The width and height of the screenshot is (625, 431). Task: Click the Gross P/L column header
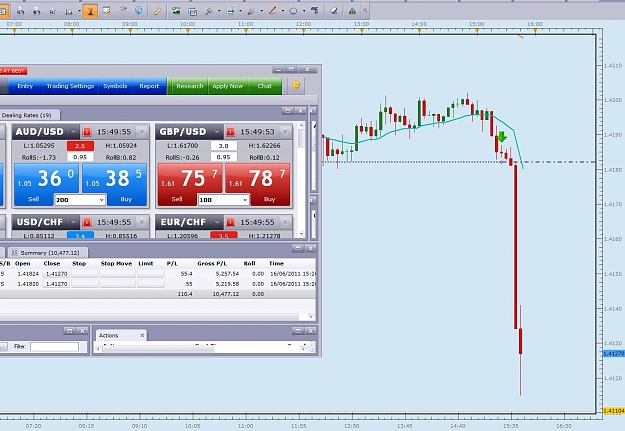click(212, 264)
